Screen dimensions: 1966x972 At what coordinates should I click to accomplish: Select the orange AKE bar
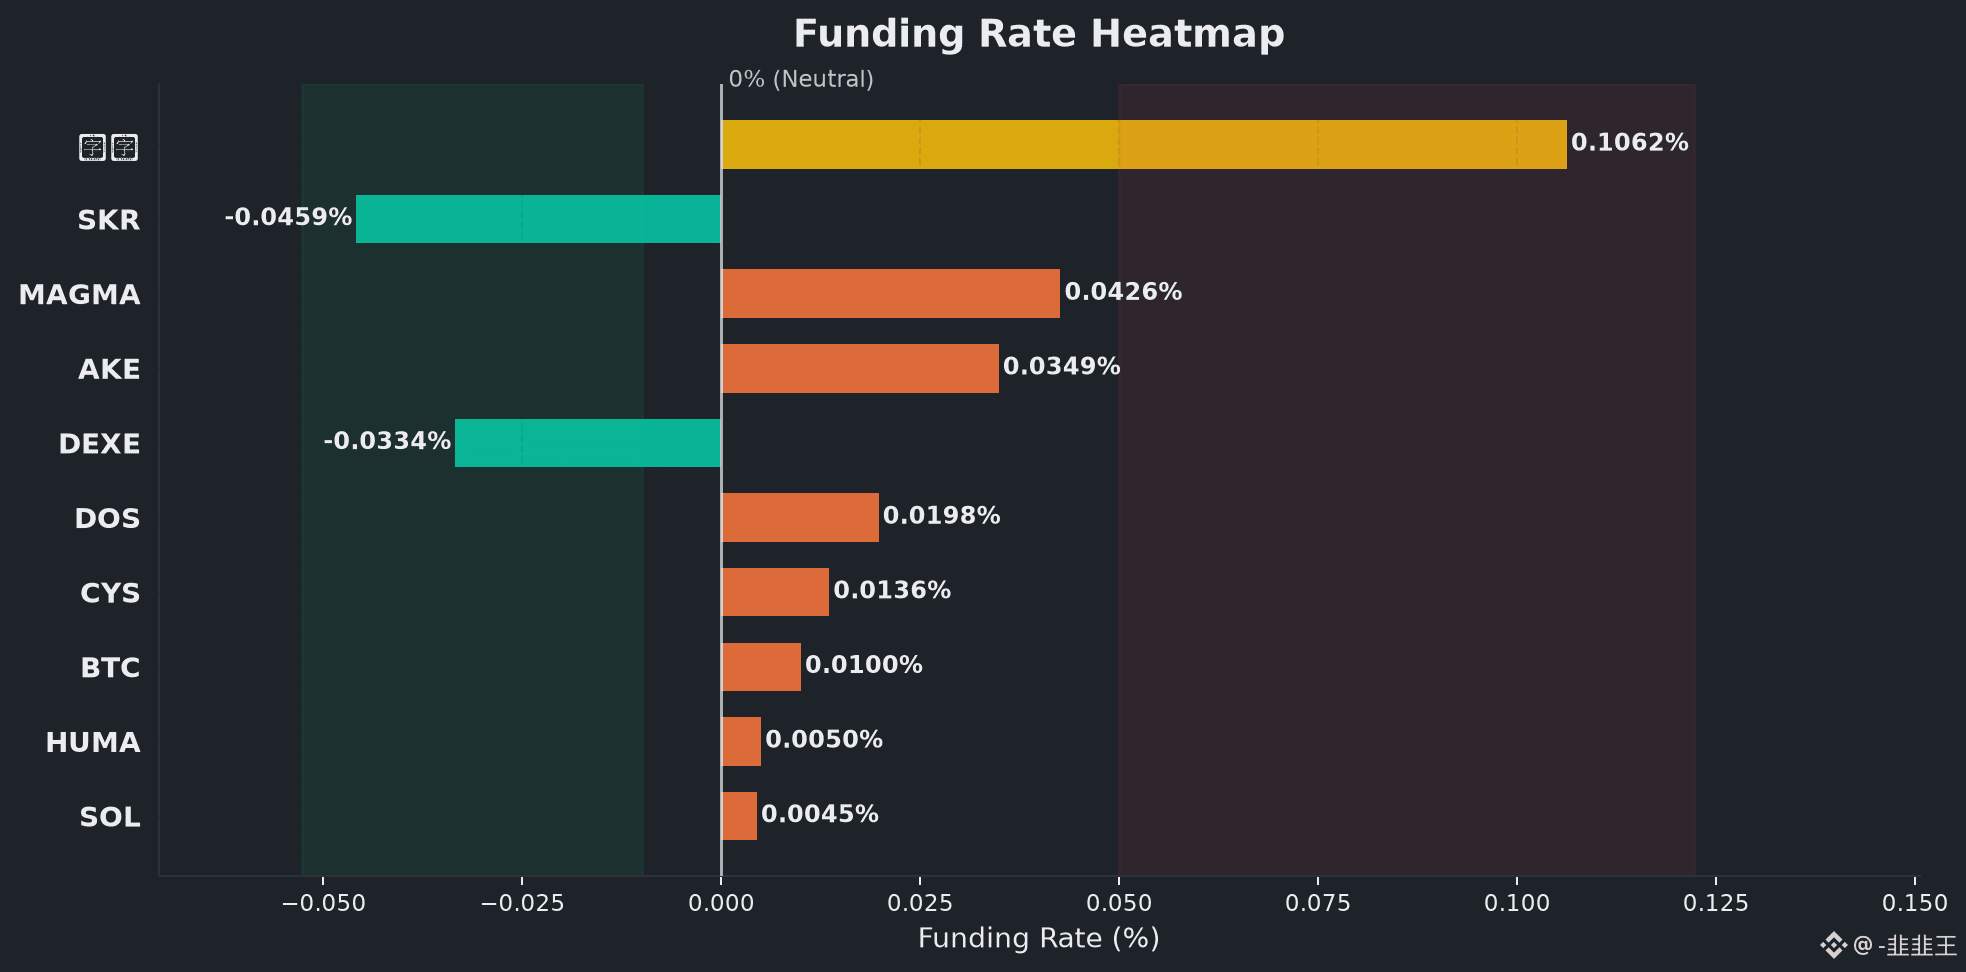pyautogui.click(x=860, y=368)
